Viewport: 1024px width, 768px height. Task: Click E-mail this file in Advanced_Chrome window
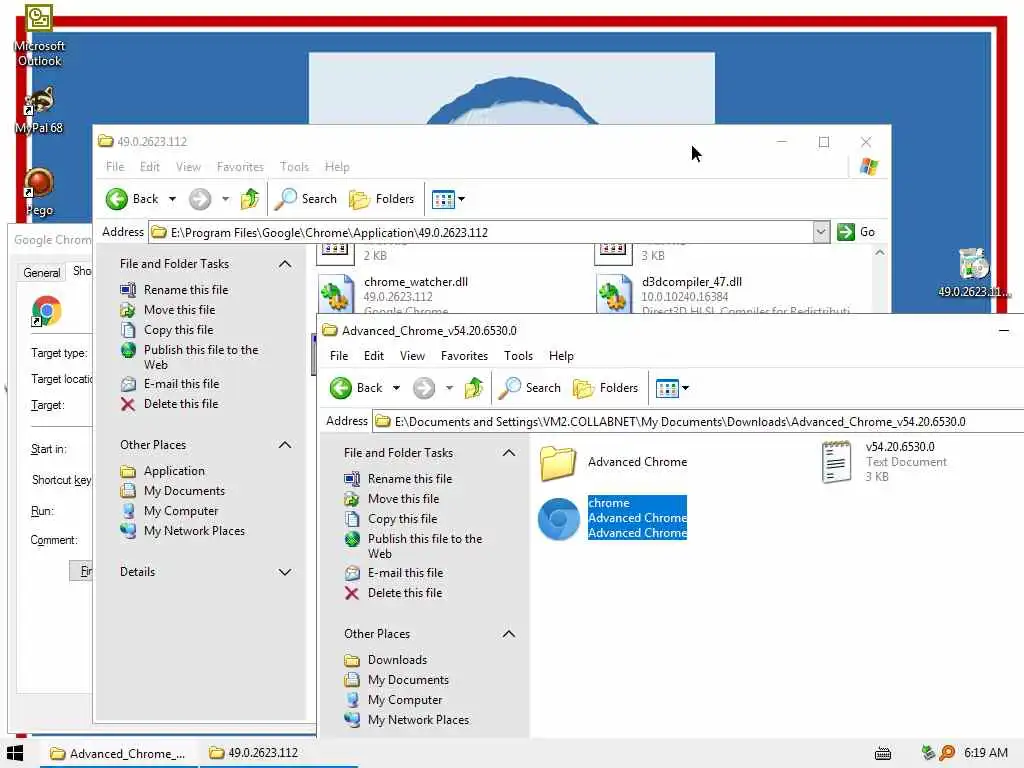point(393,573)
